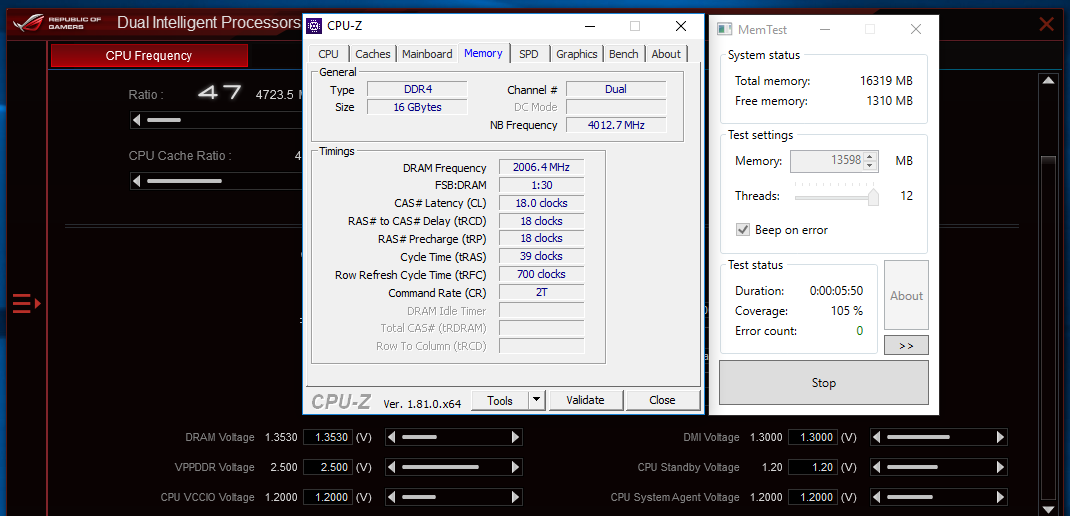The image size is (1070, 516).
Task: Click the DRAM Frequency value 2006.4 MHz
Action: tap(541, 167)
